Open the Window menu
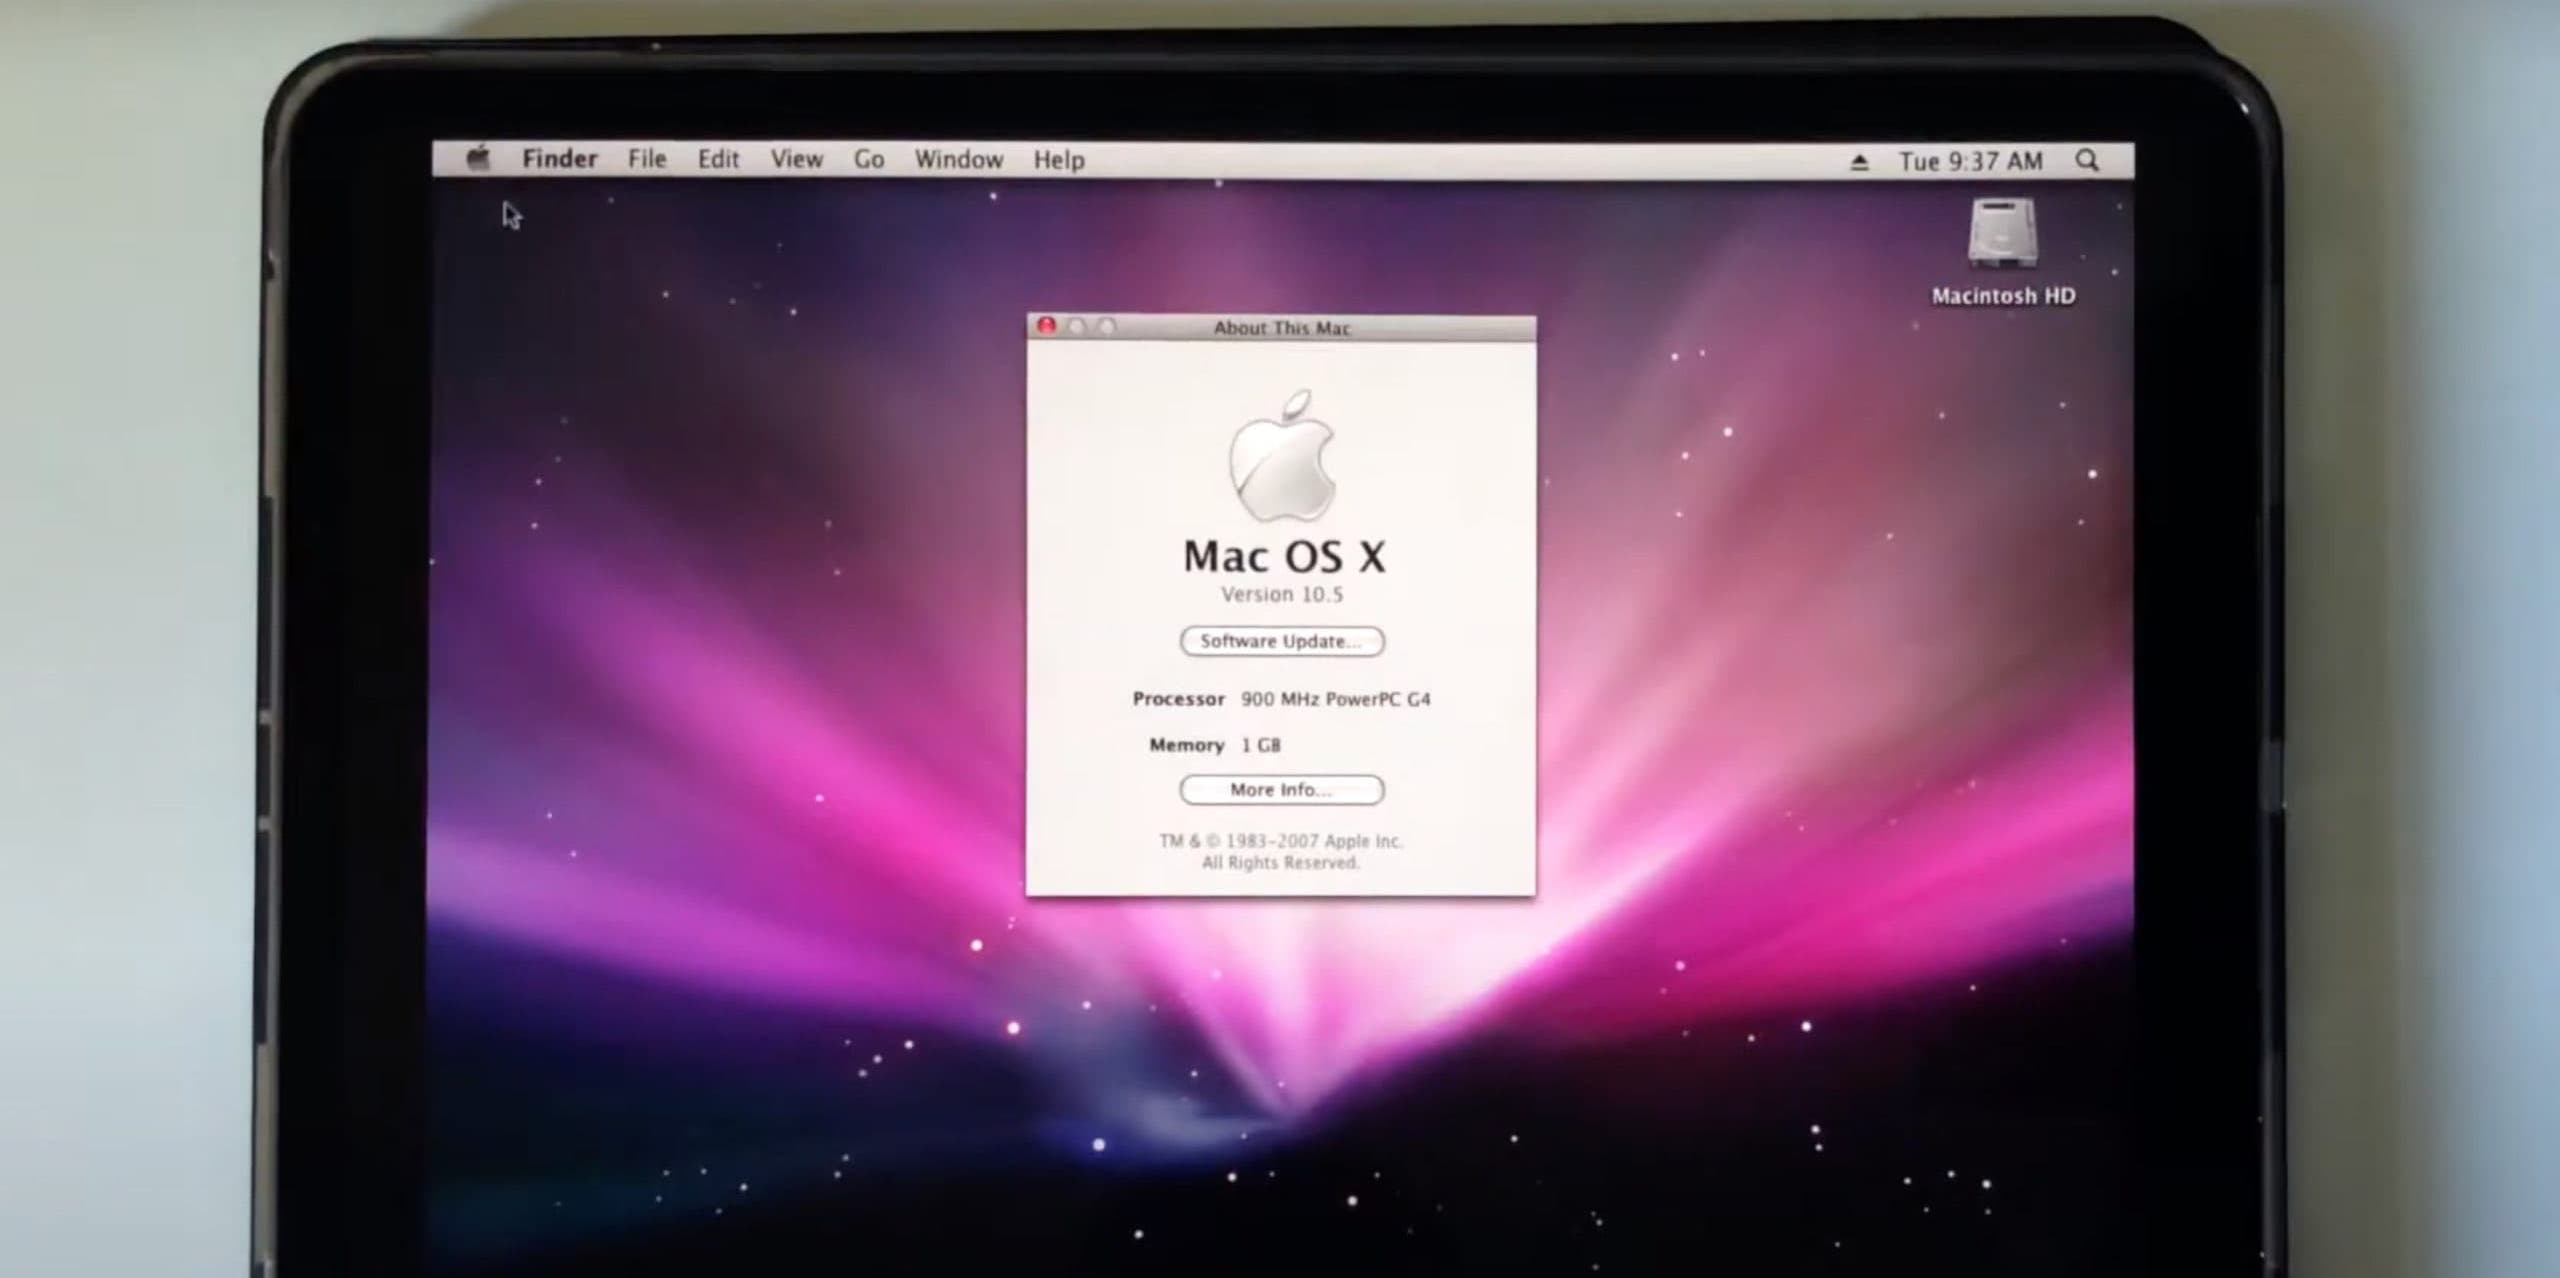 959,159
